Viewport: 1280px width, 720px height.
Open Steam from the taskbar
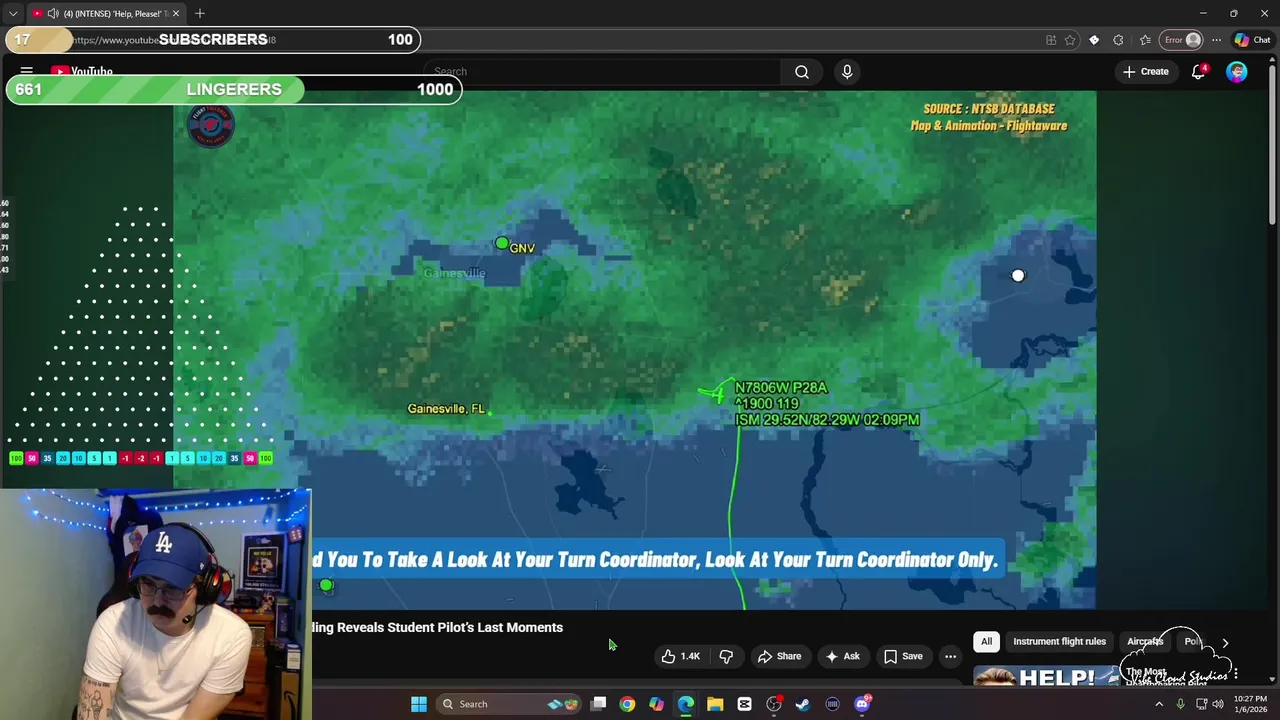pyautogui.click(x=803, y=704)
